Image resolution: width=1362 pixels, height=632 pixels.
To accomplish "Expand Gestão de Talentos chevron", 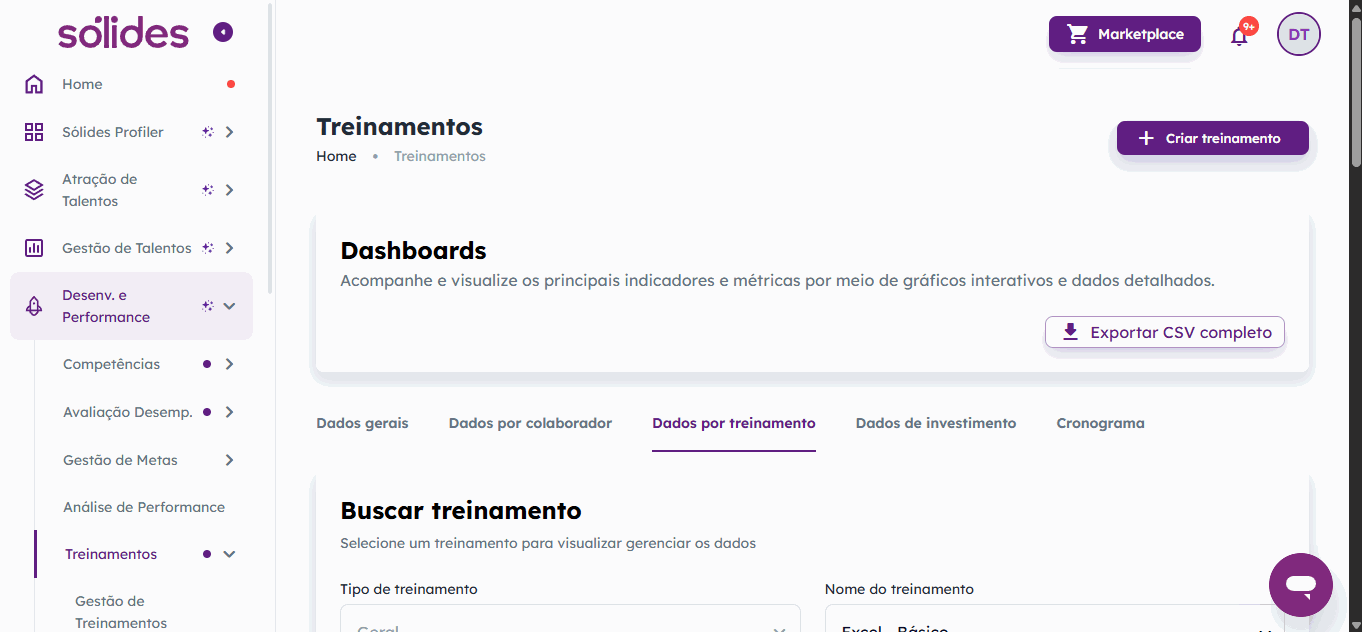I will coord(229,248).
